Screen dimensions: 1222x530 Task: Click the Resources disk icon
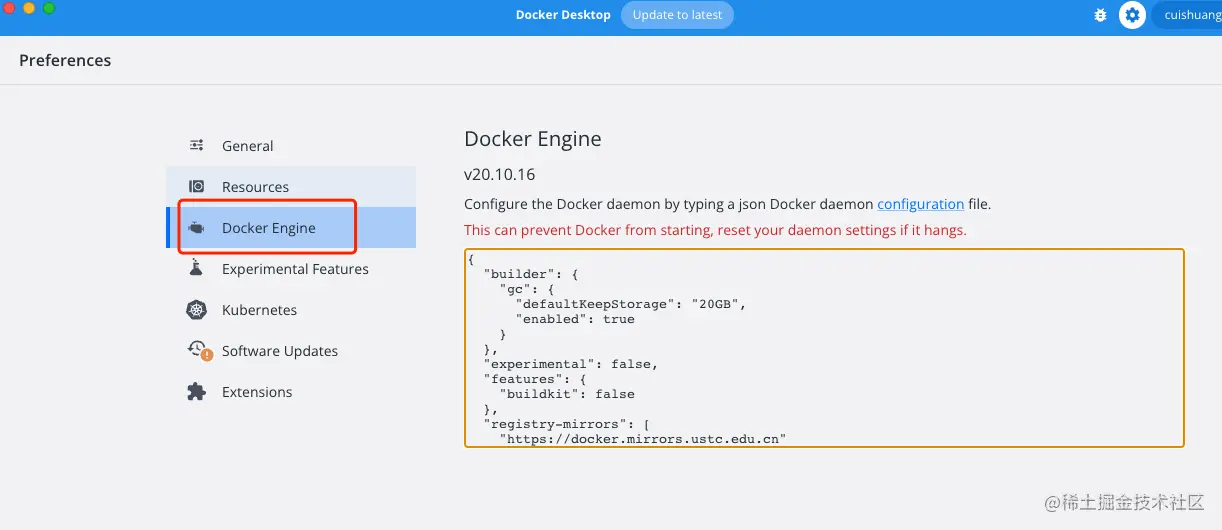[197, 186]
